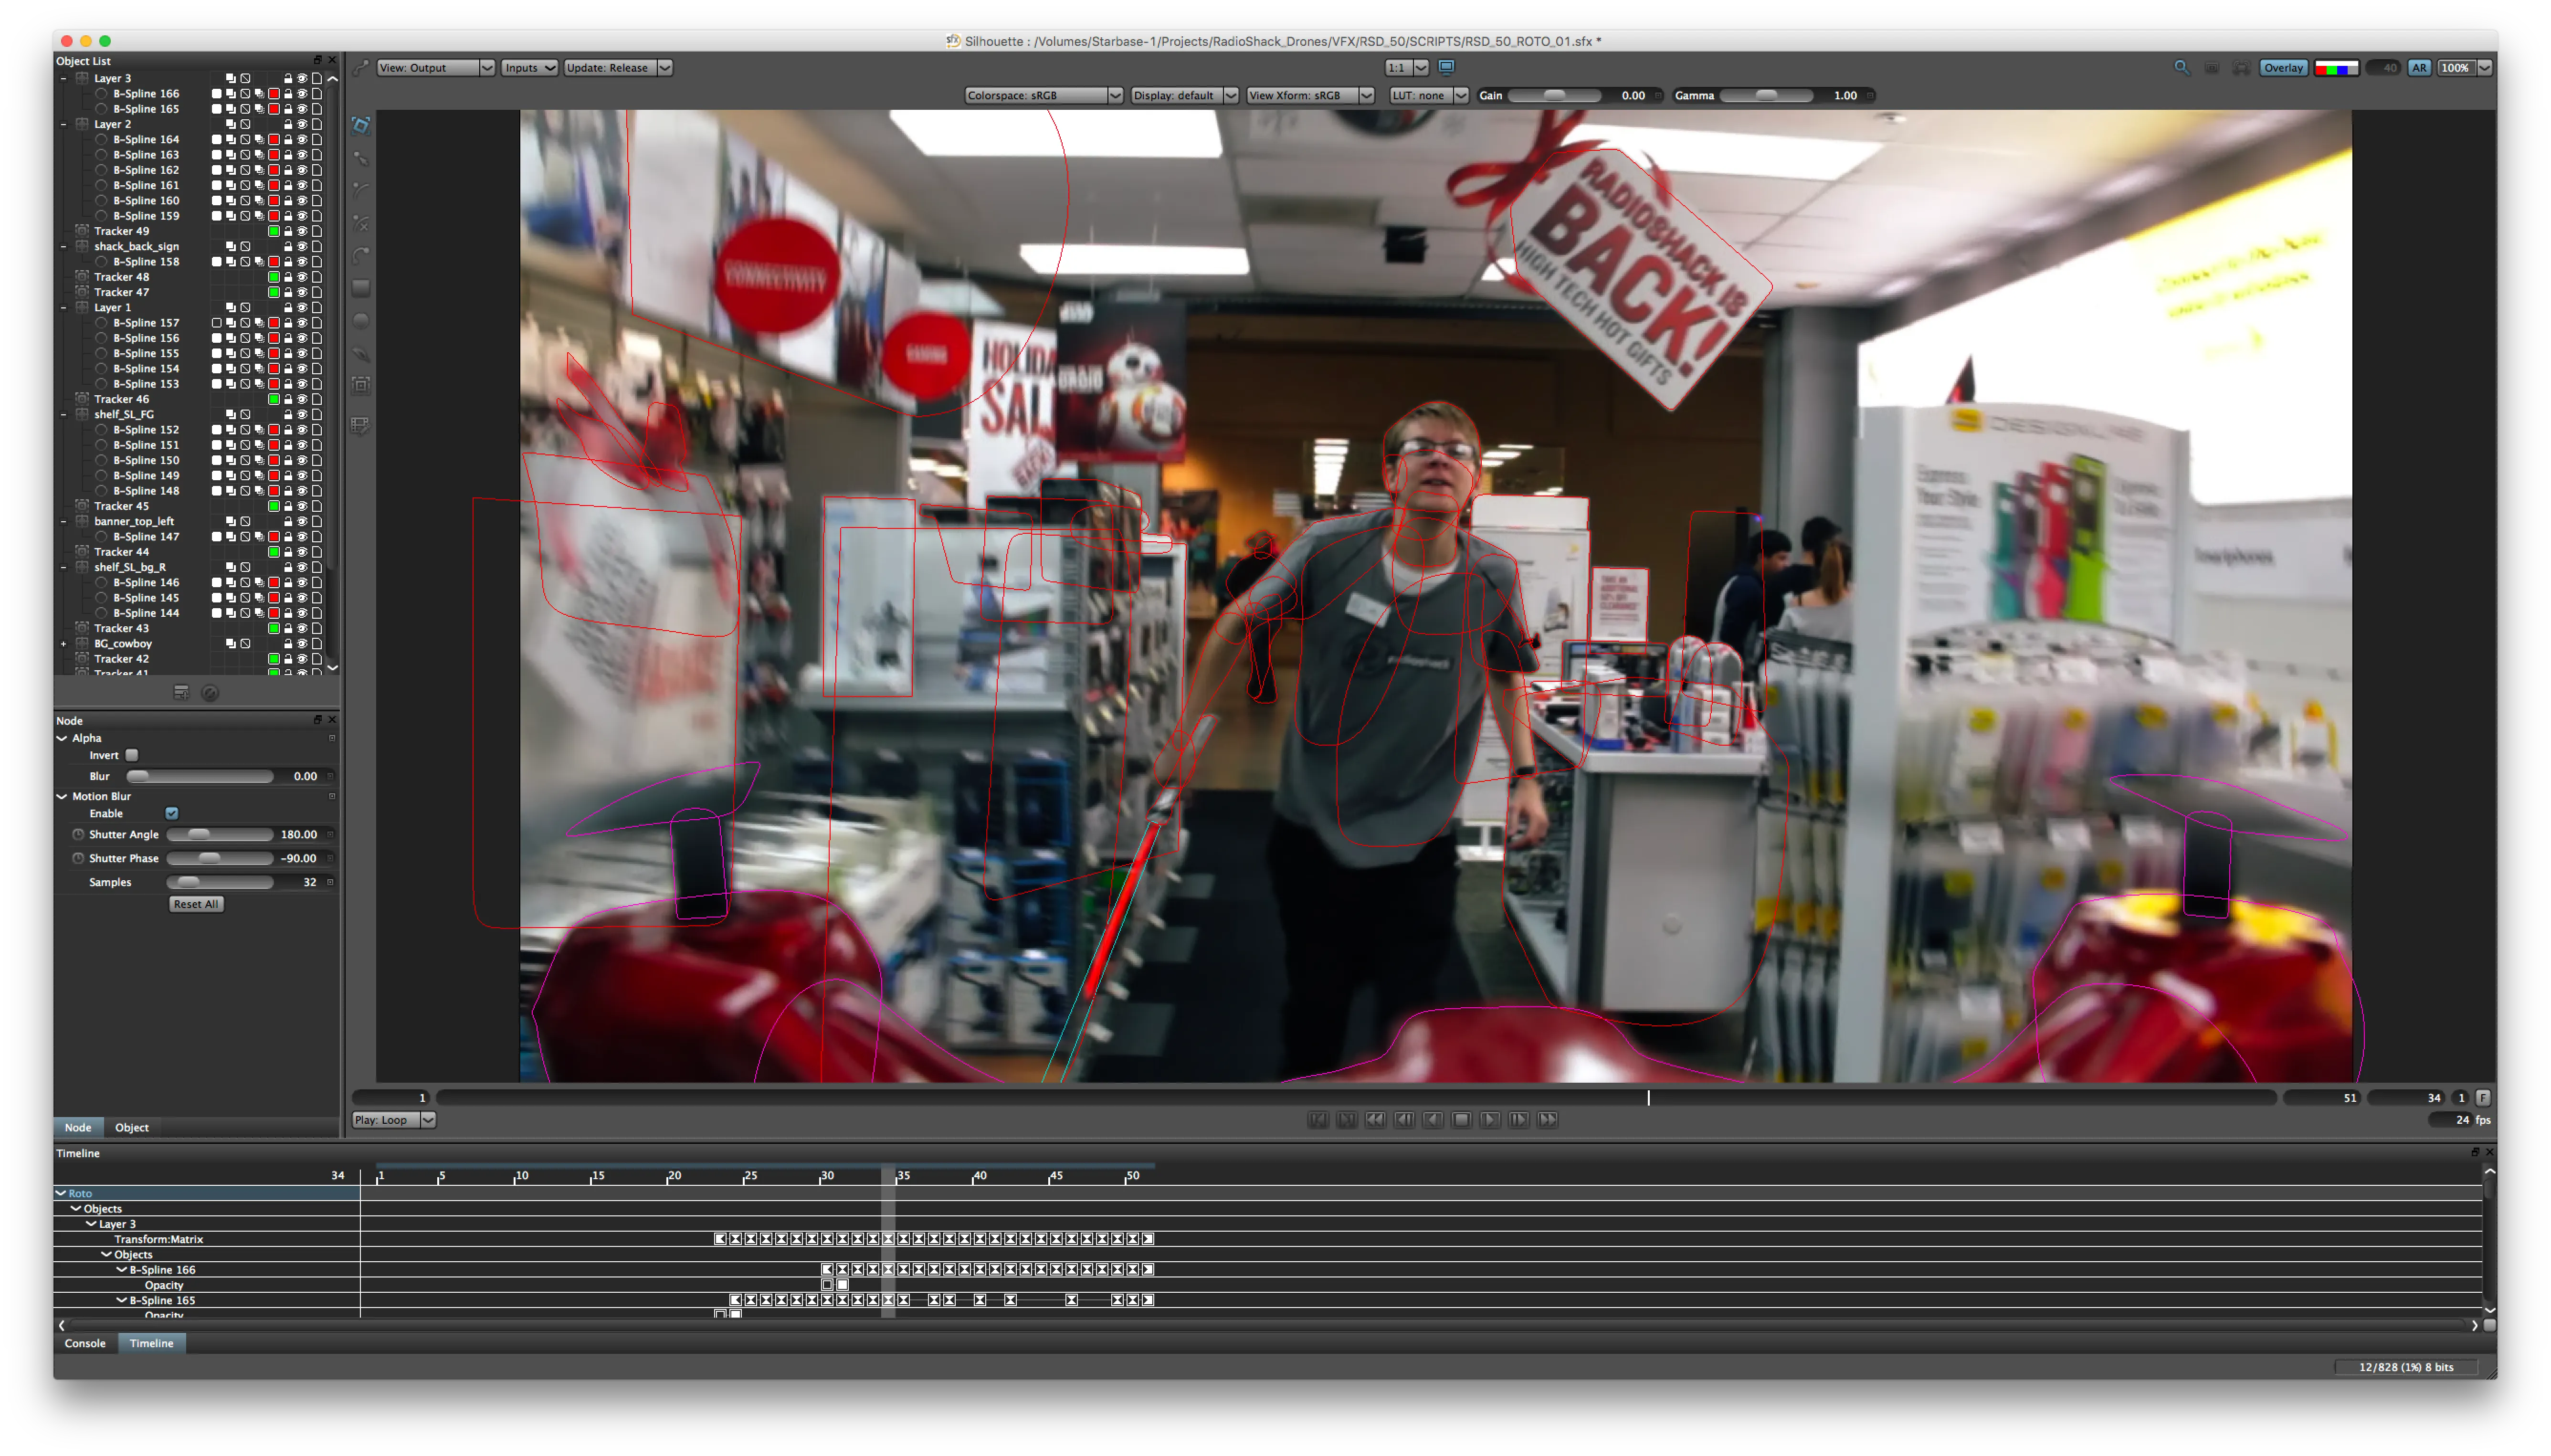Select the Feather tool
Viewport: 2551px width, 1456px height.
(361, 354)
